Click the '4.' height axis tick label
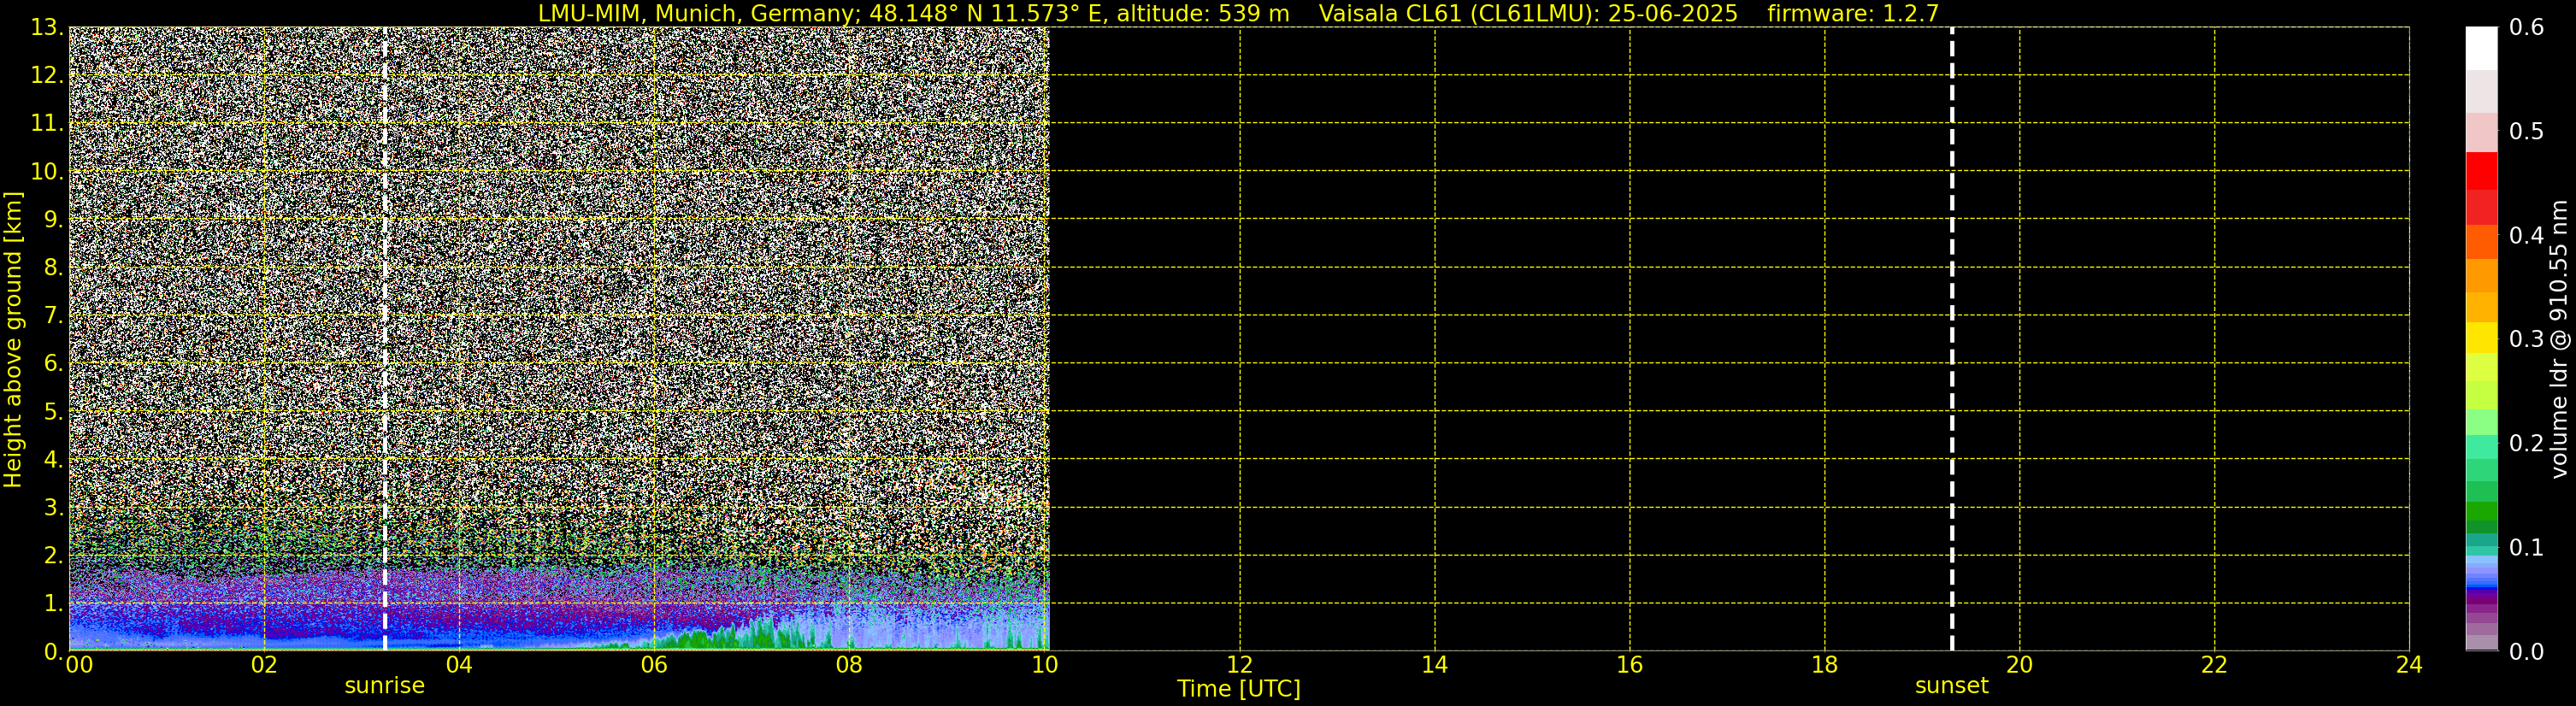This screenshot has width=2576, height=706. pos(53,459)
